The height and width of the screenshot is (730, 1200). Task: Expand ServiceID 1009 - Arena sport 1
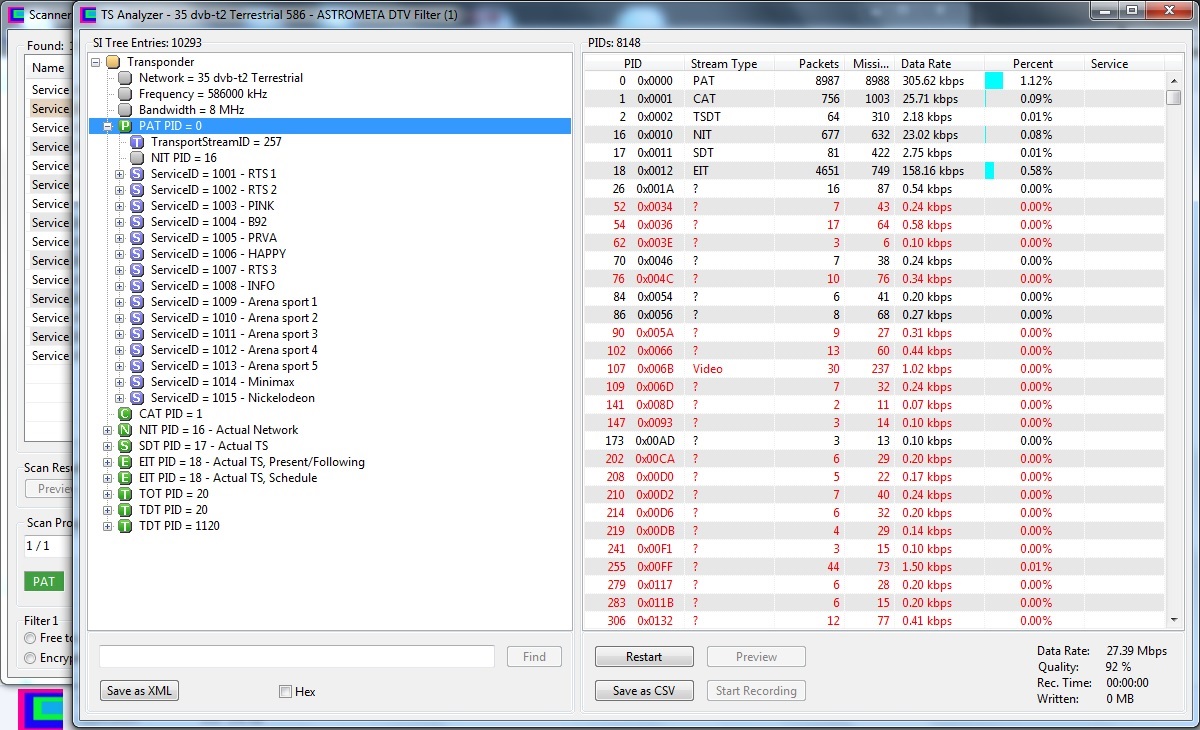[120, 302]
